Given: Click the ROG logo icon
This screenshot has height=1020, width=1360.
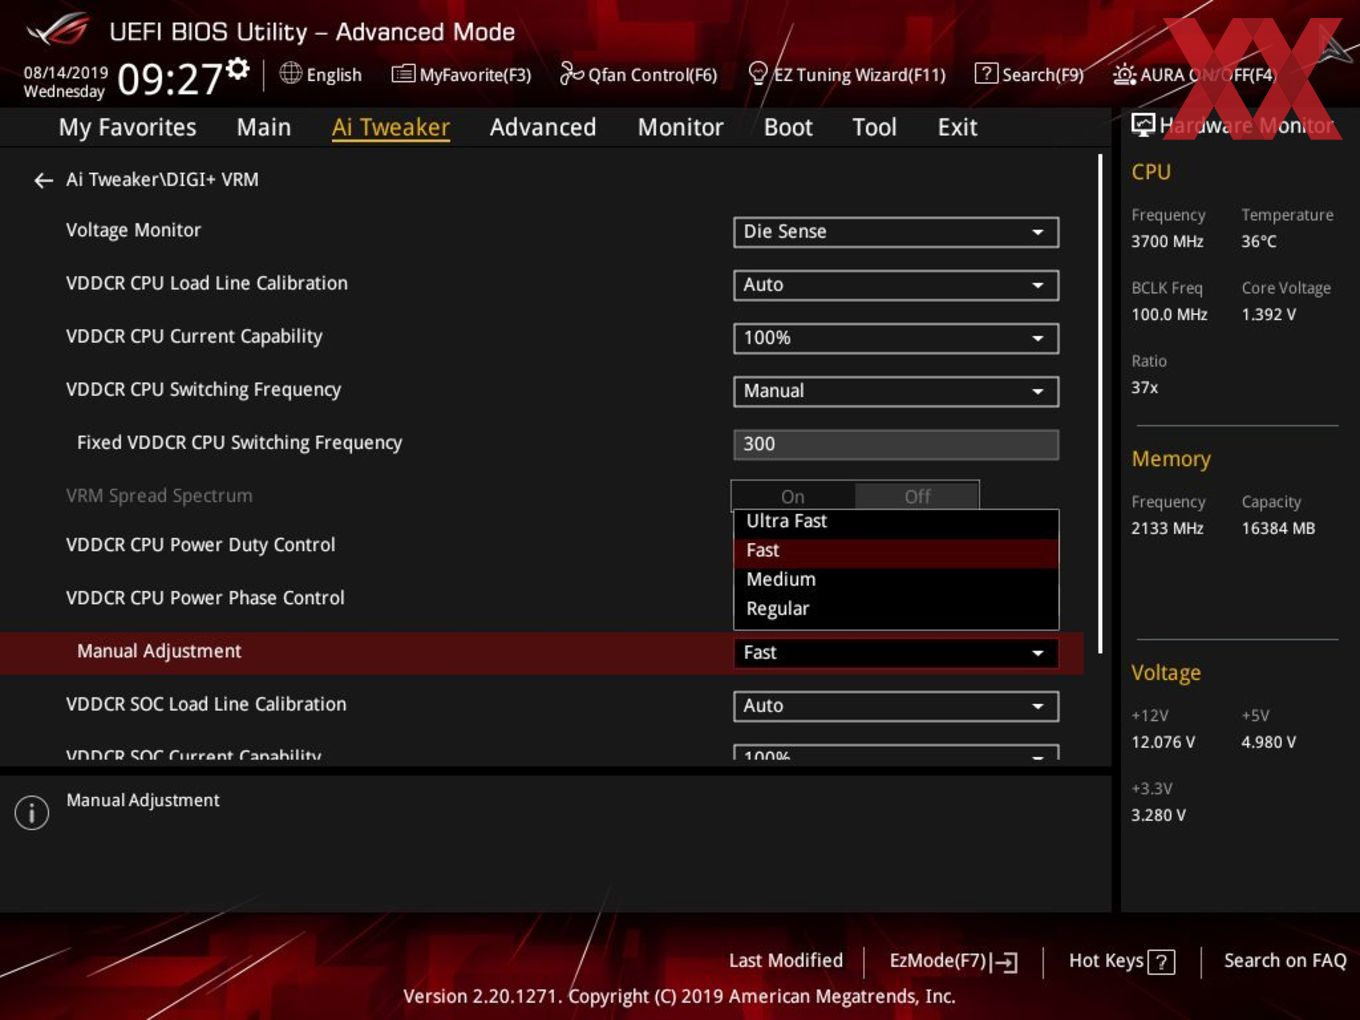Looking at the screenshot, I should [58, 30].
